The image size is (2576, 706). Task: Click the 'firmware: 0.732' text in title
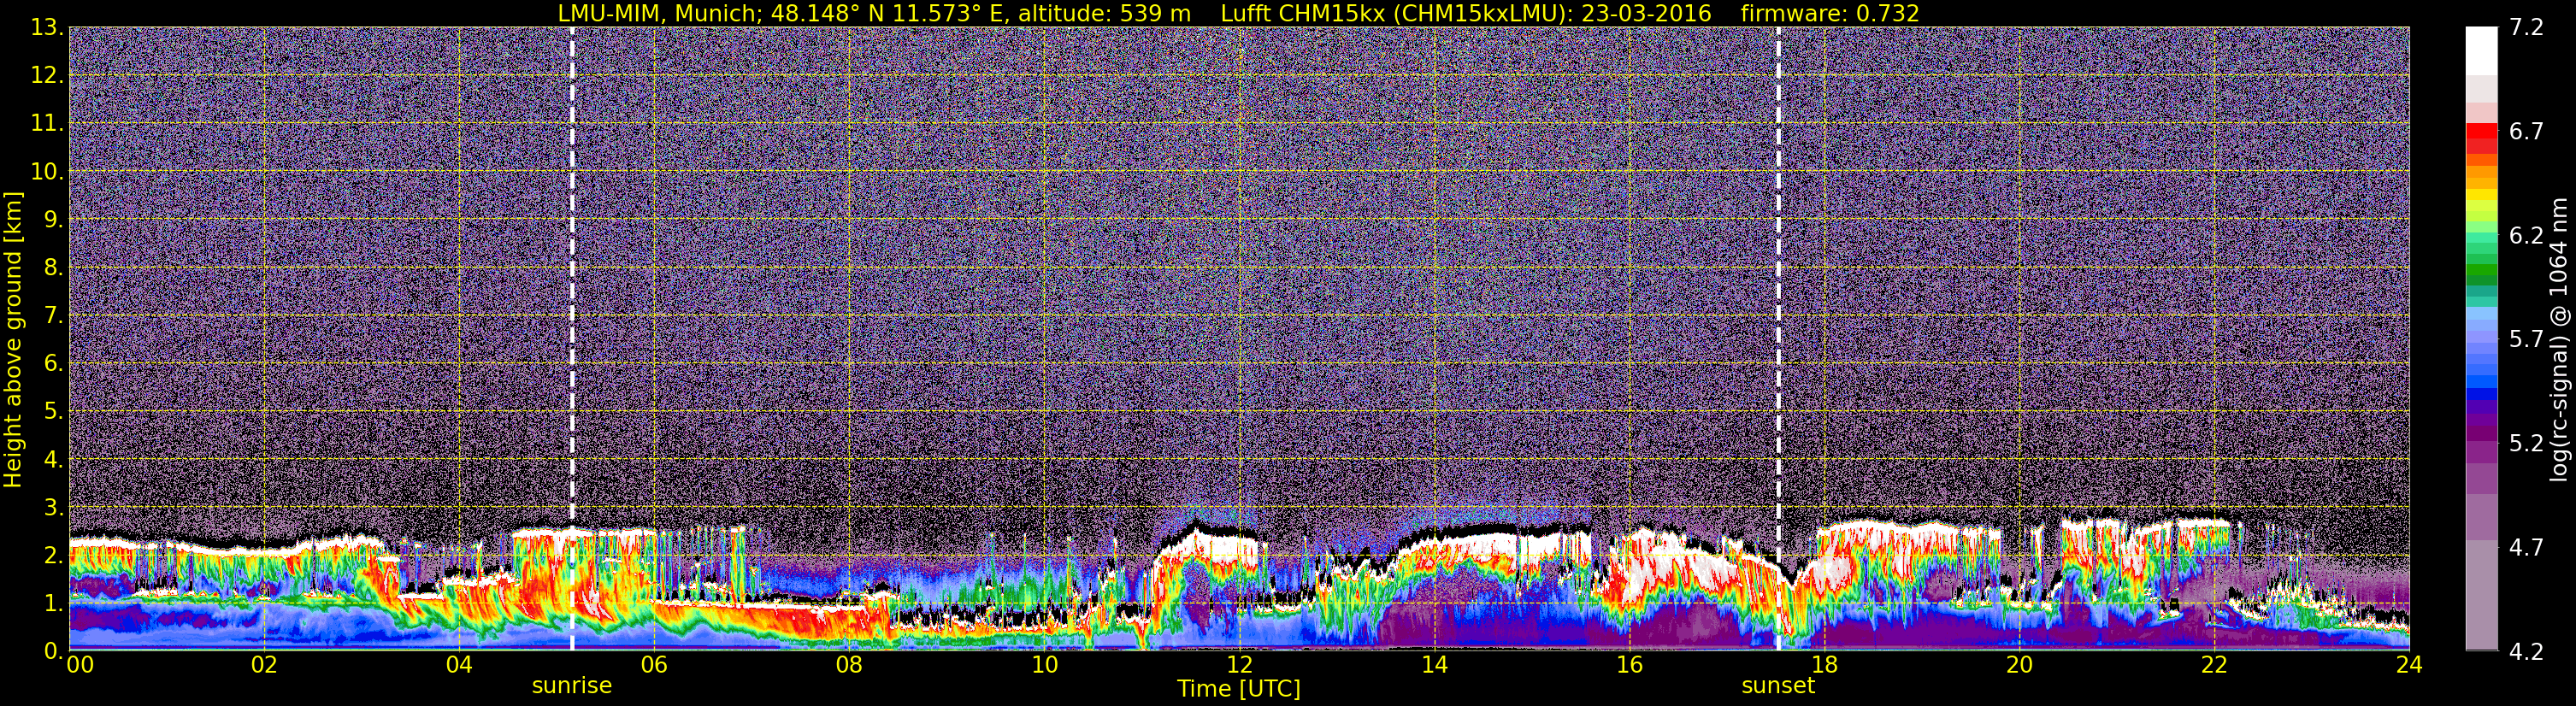(x=1830, y=13)
